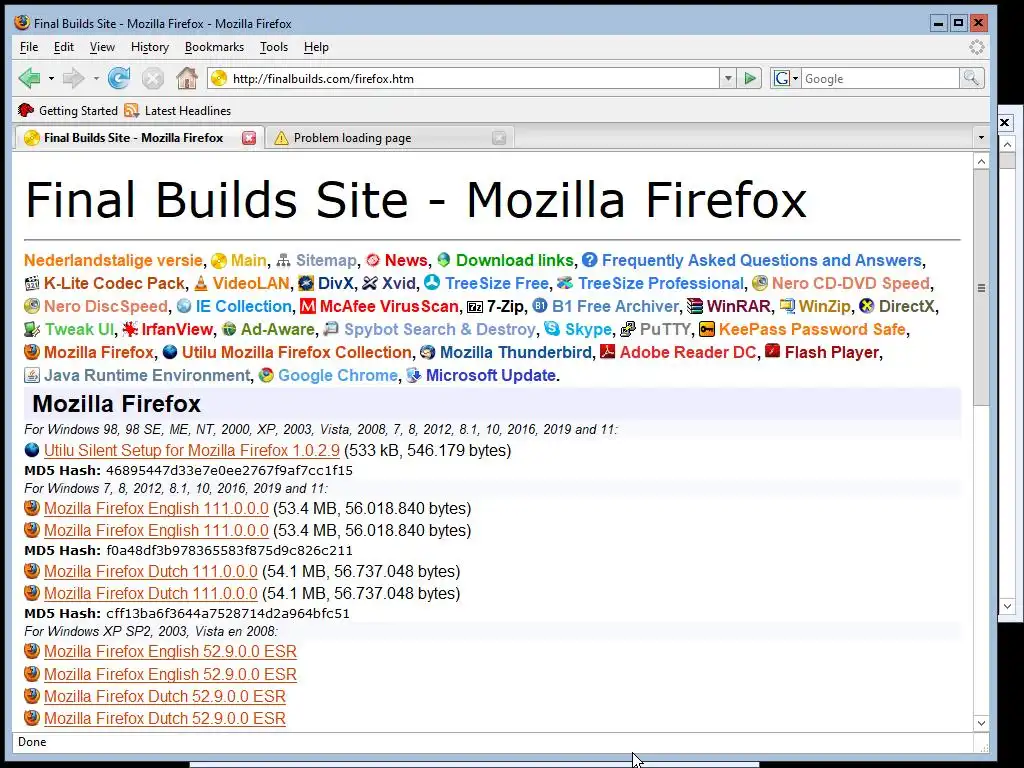Open the PuTTY link
This screenshot has height=768, width=1024.
click(665, 329)
